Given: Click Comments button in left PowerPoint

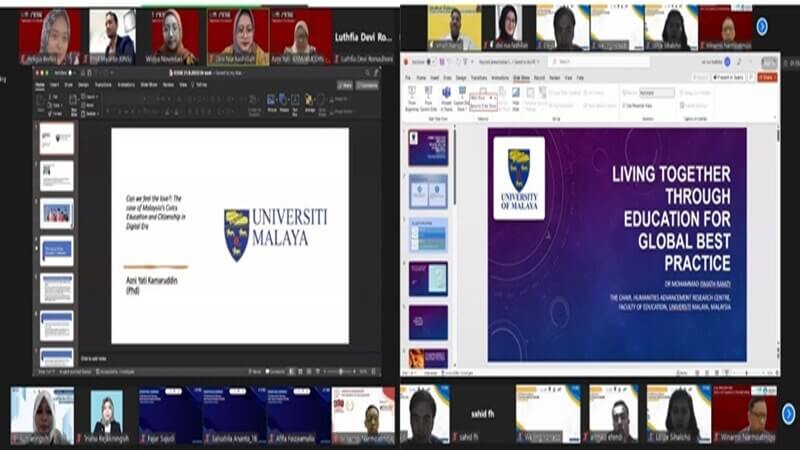Looking at the screenshot, I should point(367,86).
